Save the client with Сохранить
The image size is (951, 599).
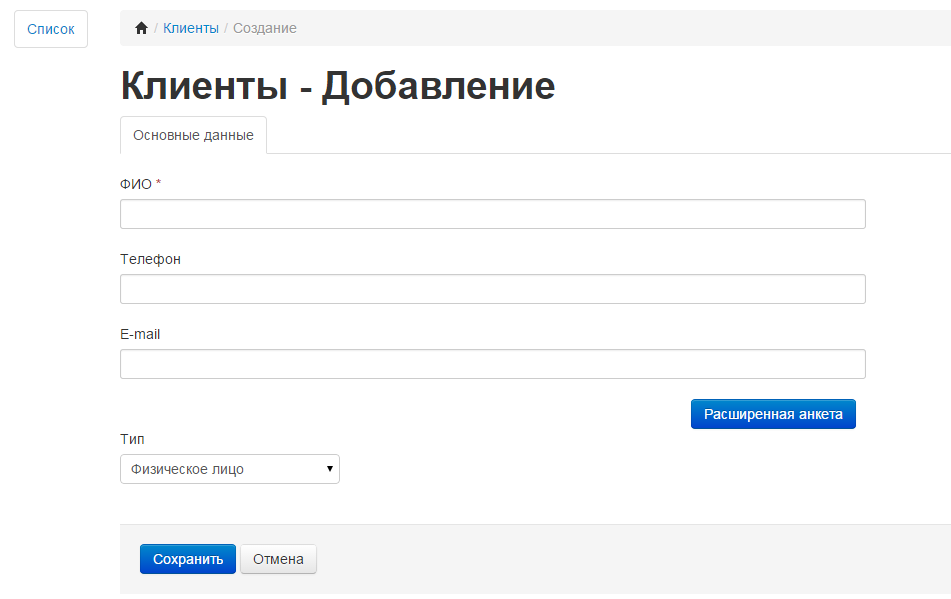tap(188, 559)
